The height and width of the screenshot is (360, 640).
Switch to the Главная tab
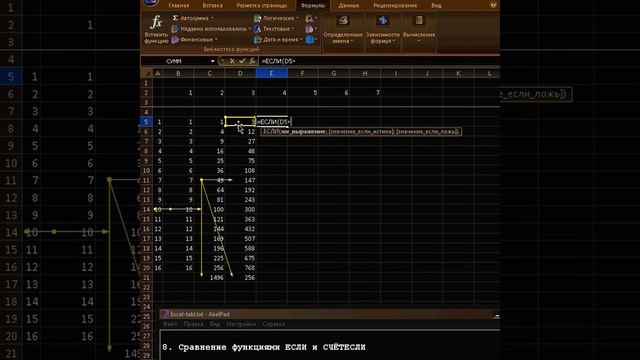click(x=179, y=5)
